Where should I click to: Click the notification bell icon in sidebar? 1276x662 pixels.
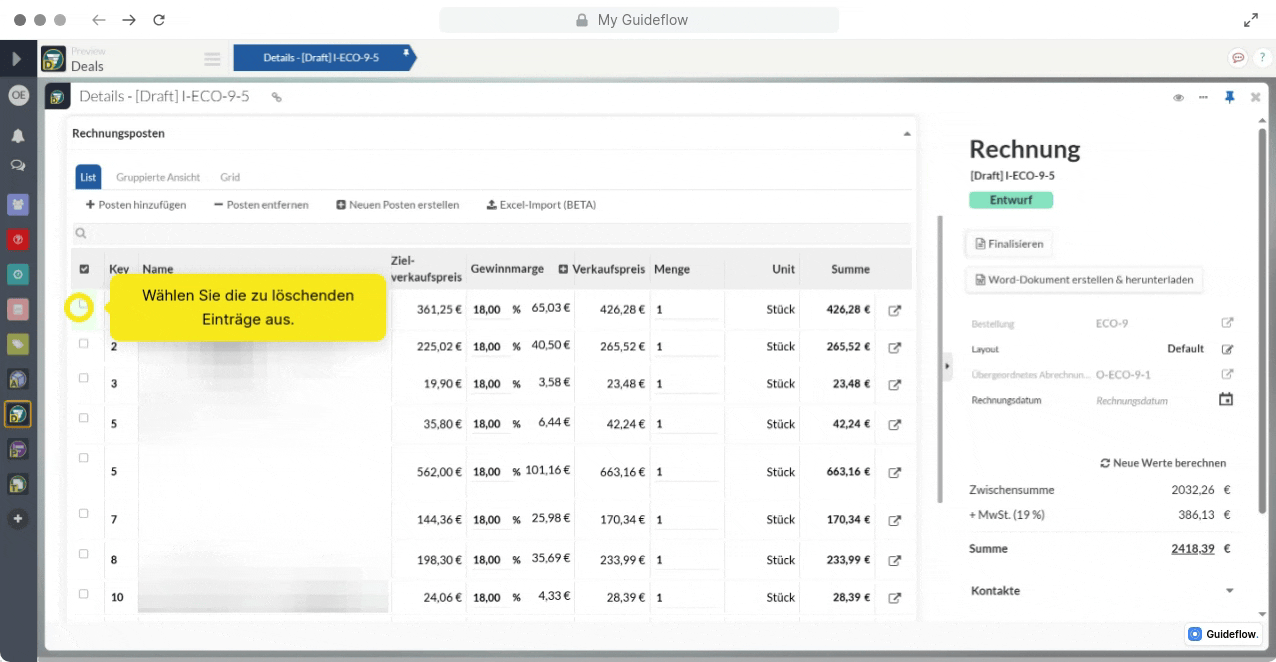pyautogui.click(x=18, y=136)
